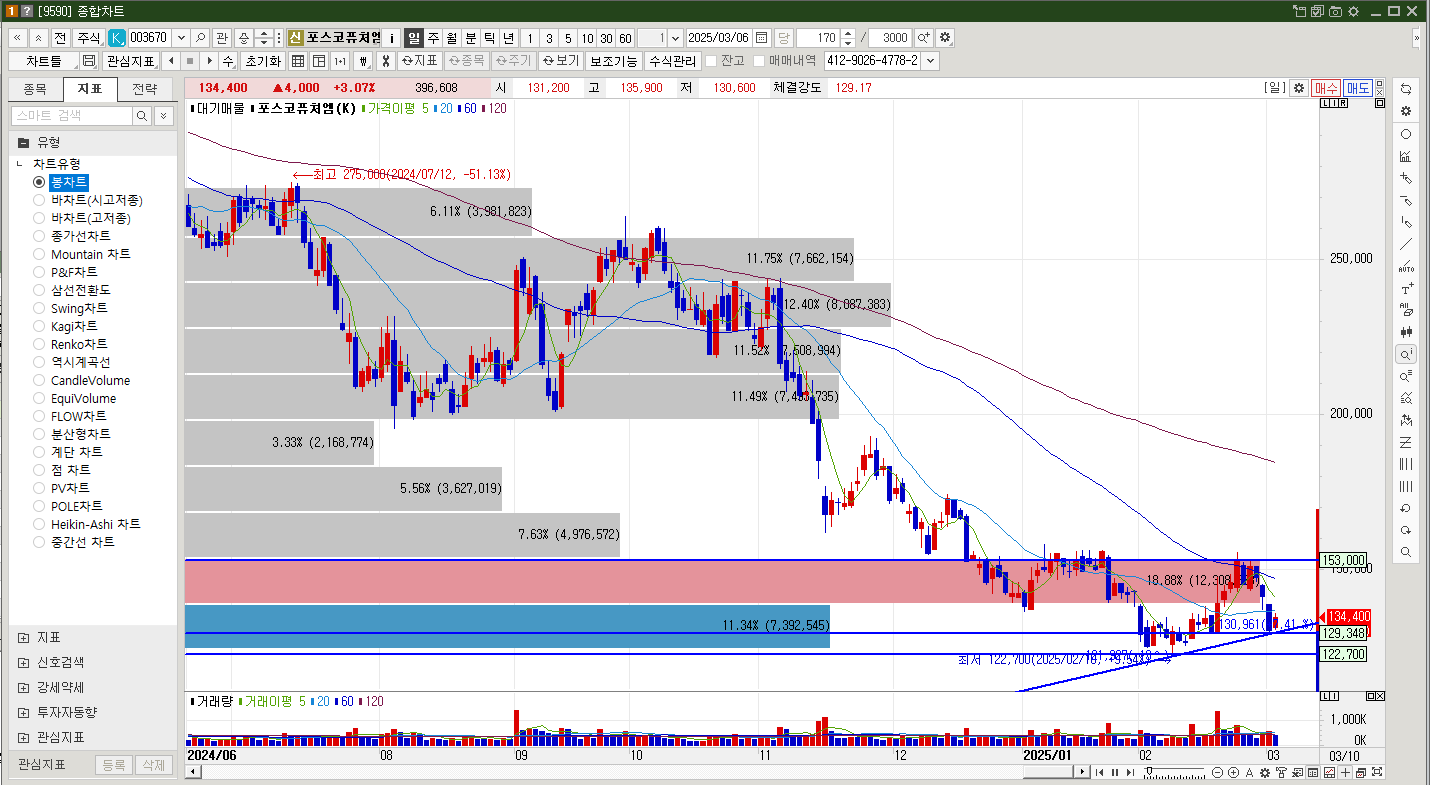The width and height of the screenshot is (1430, 785).
Task: Click the playback pause button below chart
Action: pos(1115,773)
